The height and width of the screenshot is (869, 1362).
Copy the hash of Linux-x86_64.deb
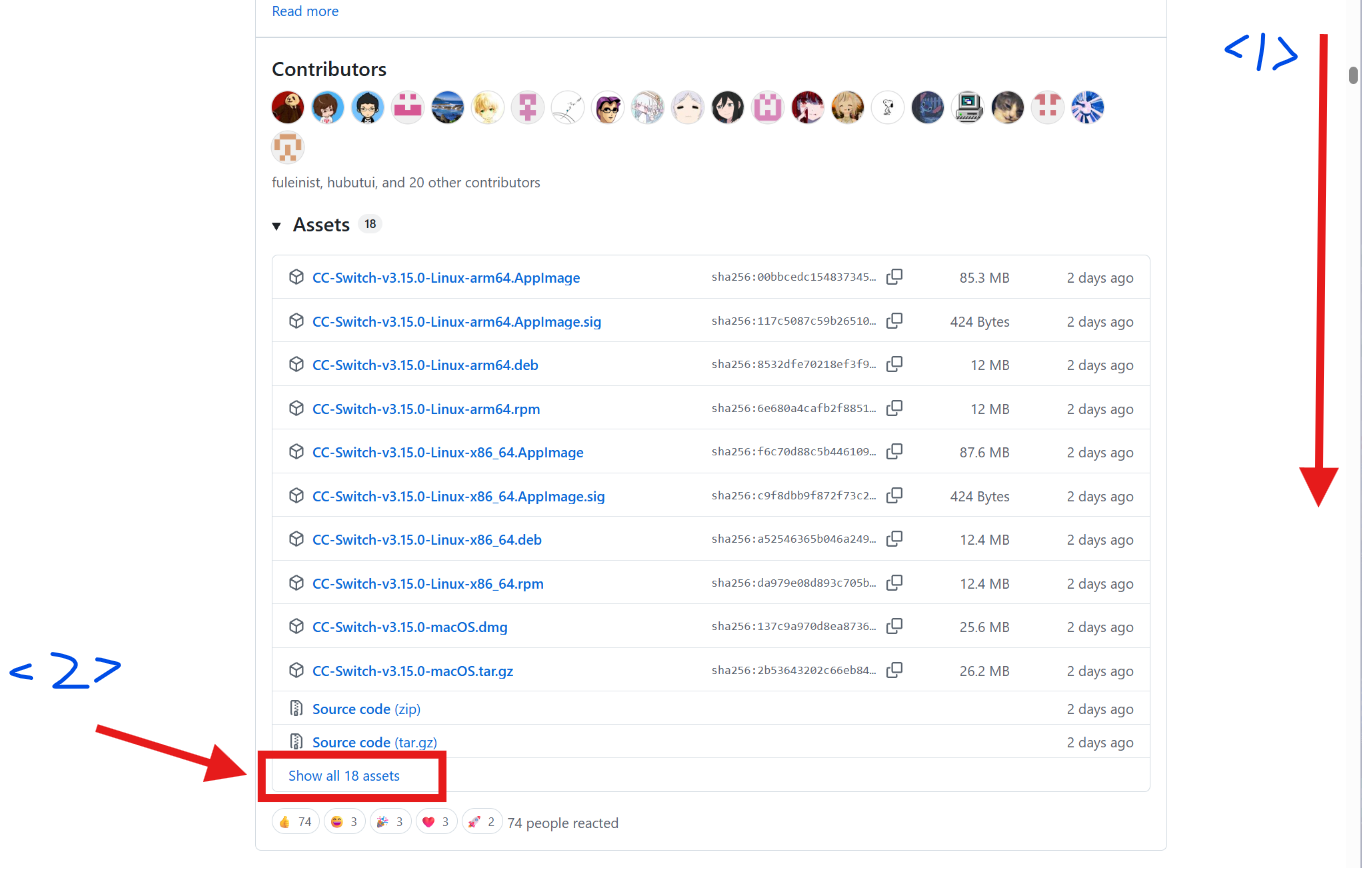click(x=894, y=539)
